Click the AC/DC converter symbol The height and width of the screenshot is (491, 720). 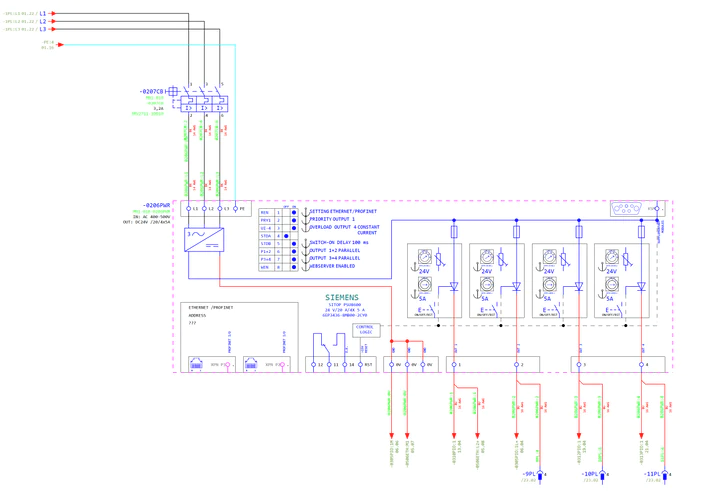(204, 240)
